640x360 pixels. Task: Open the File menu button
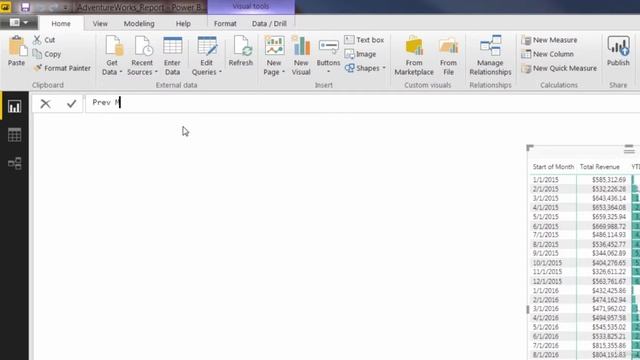(x=19, y=22)
